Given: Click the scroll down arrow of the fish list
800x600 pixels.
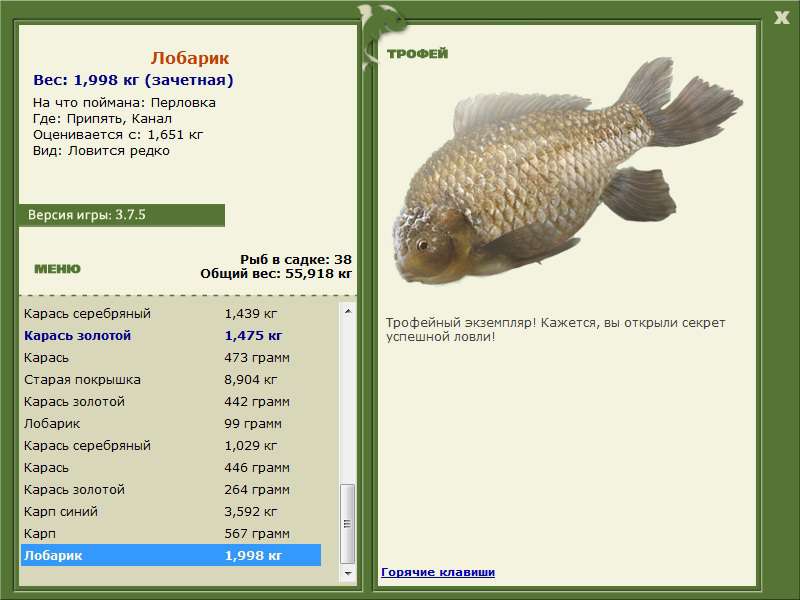Looking at the screenshot, I should 348,573.
